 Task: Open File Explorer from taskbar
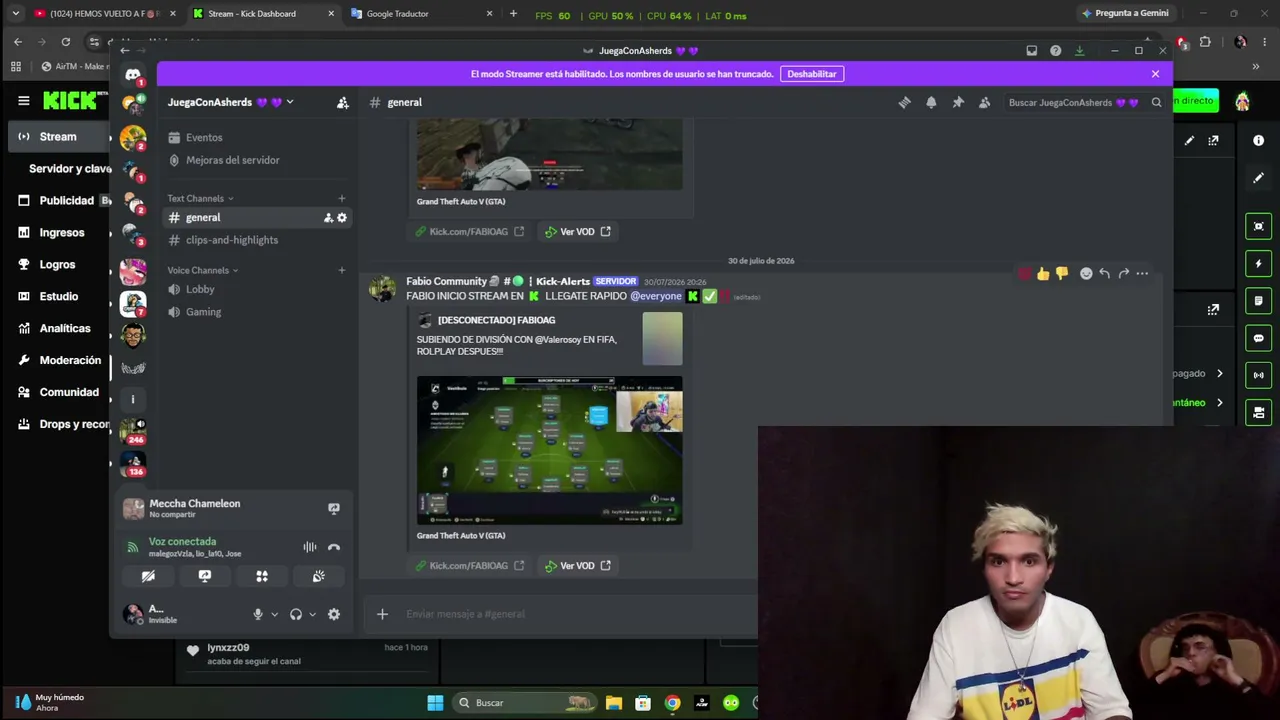614,703
